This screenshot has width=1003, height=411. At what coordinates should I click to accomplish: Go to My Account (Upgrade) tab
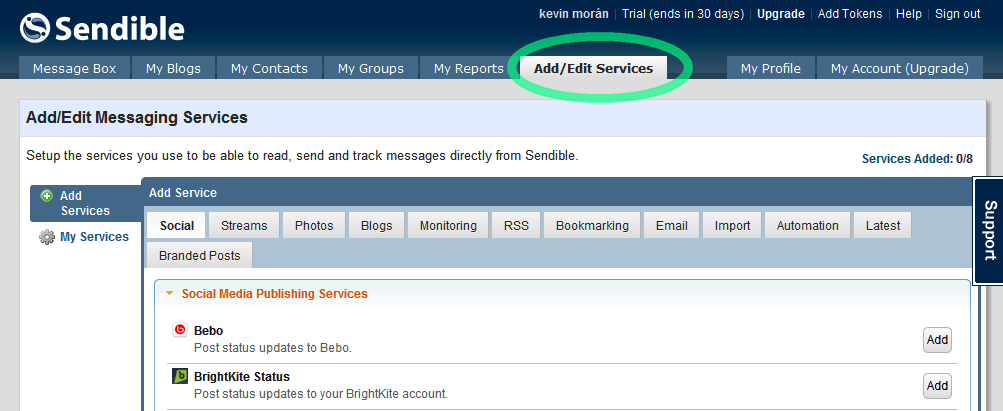[x=899, y=69]
